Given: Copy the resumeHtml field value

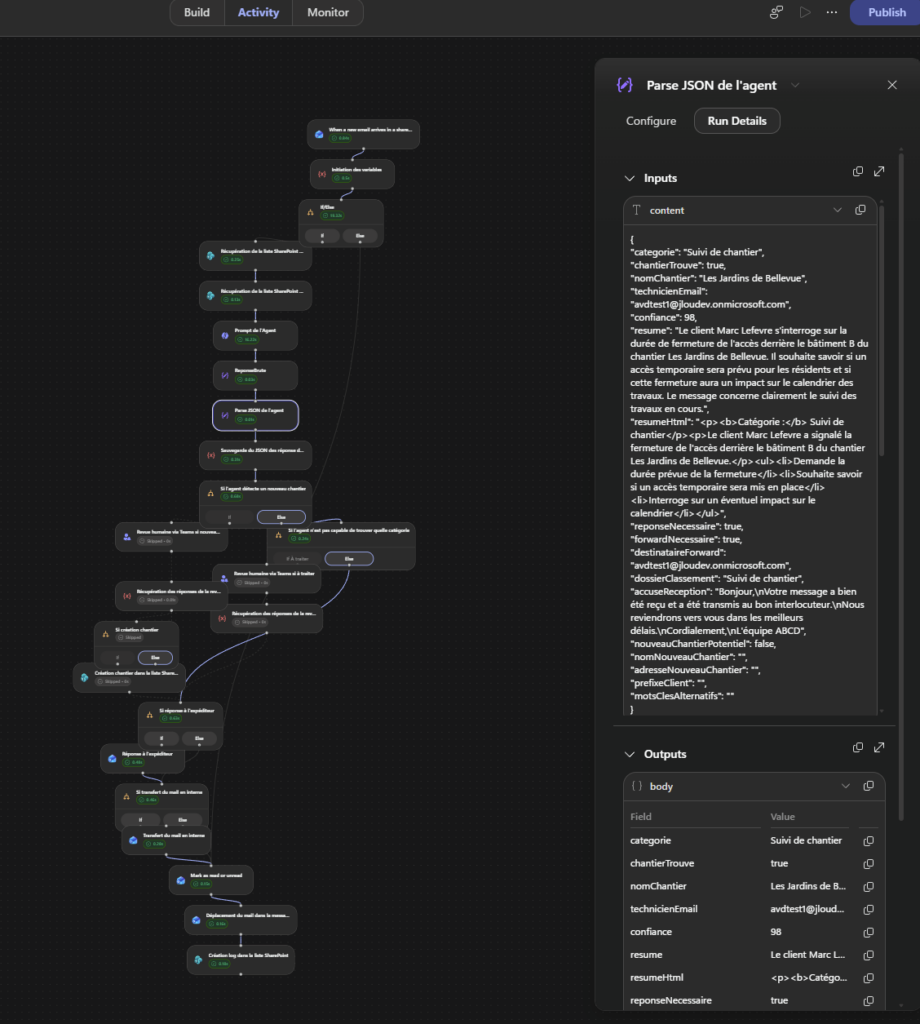Looking at the screenshot, I should tap(868, 978).
